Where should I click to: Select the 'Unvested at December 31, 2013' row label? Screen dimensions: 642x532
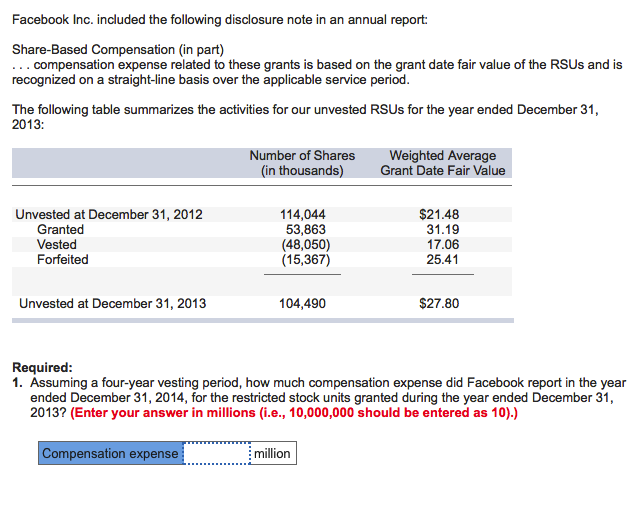click(113, 303)
